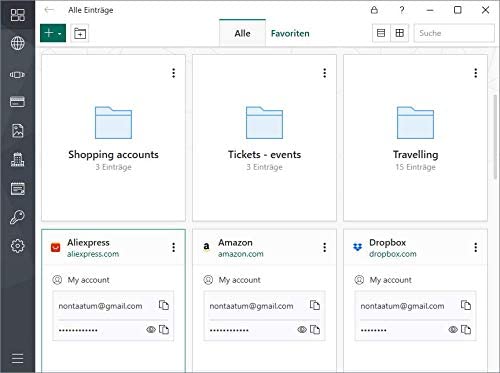Switch to the Favoriten tab

click(290, 33)
